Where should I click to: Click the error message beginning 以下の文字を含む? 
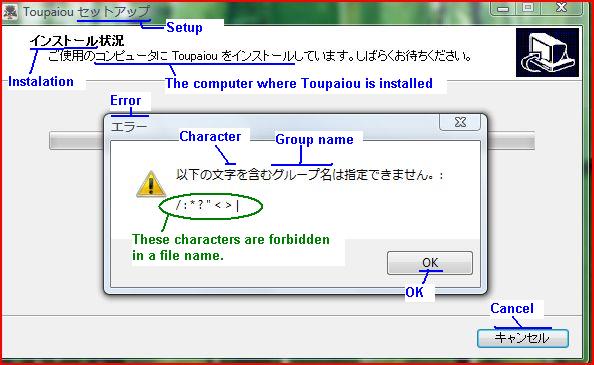tap(309, 175)
